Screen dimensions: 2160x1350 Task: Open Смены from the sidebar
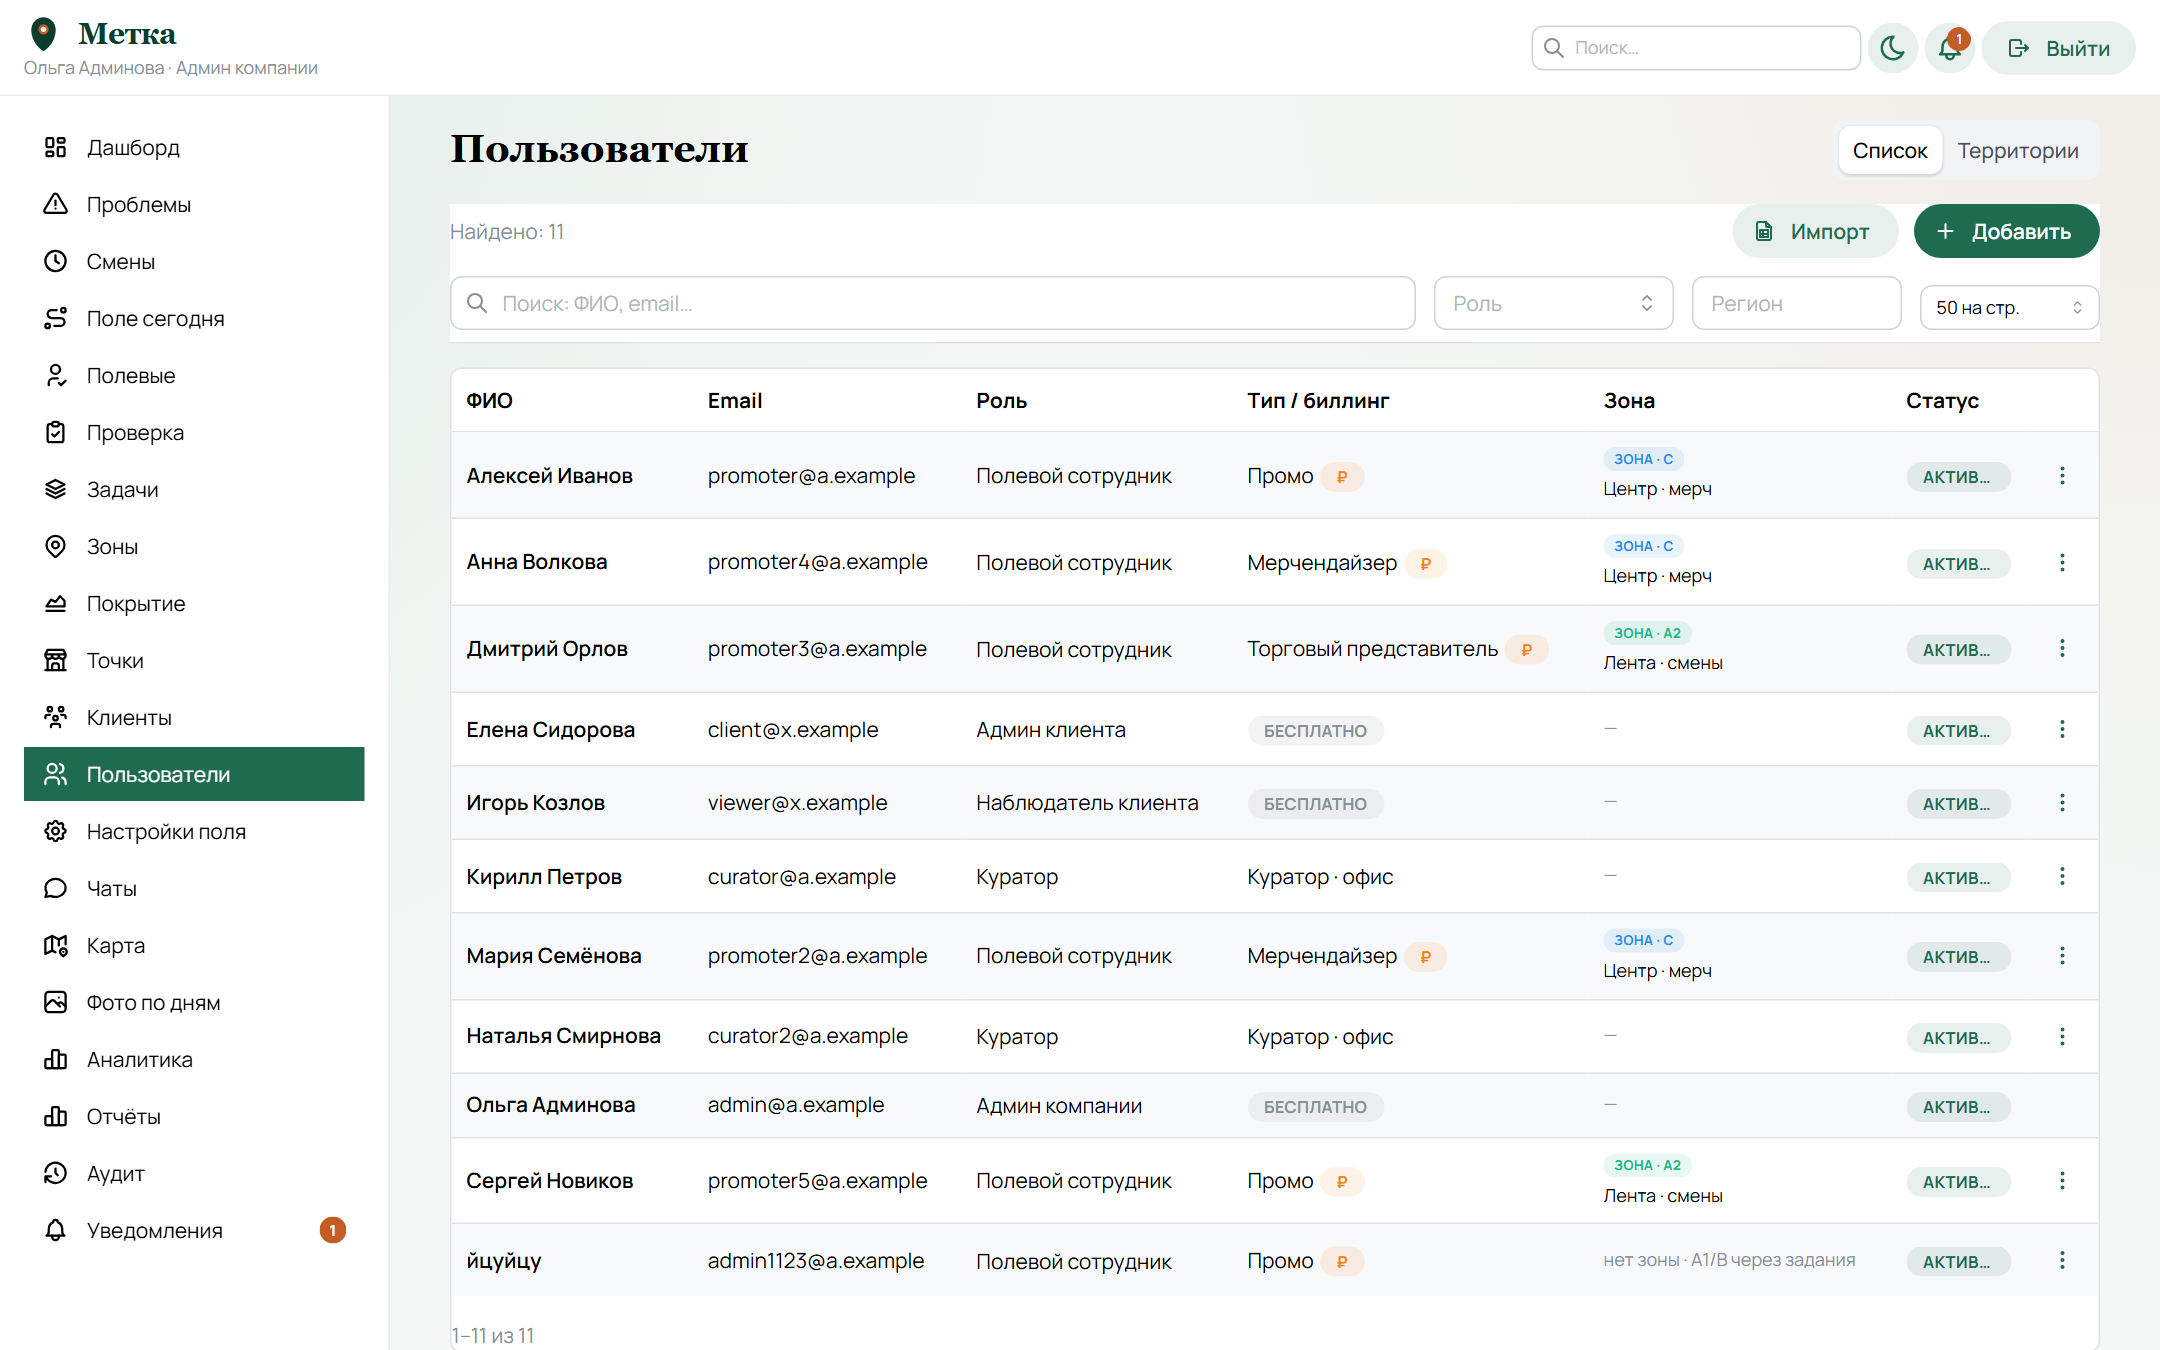click(194, 261)
